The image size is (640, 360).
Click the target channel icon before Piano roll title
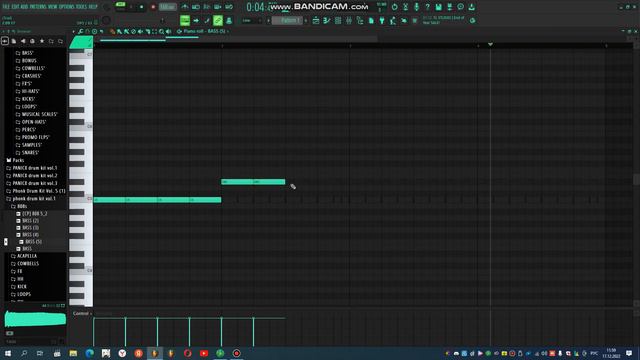[179, 31]
